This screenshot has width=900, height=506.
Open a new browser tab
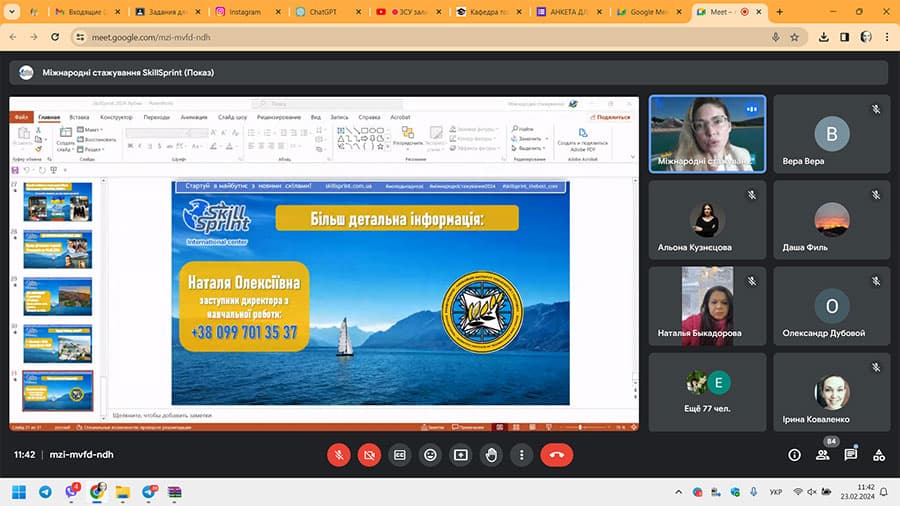click(x=779, y=12)
